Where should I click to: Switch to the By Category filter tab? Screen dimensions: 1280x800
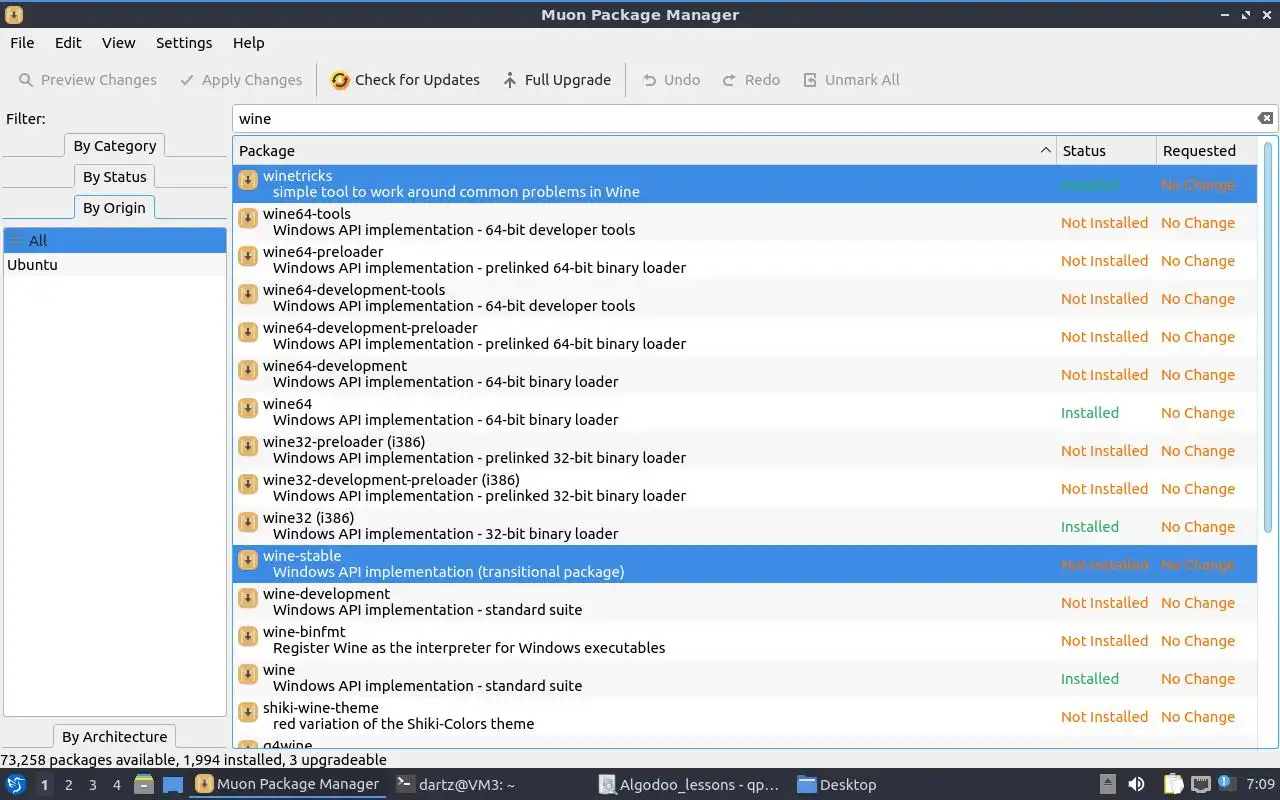coord(114,145)
